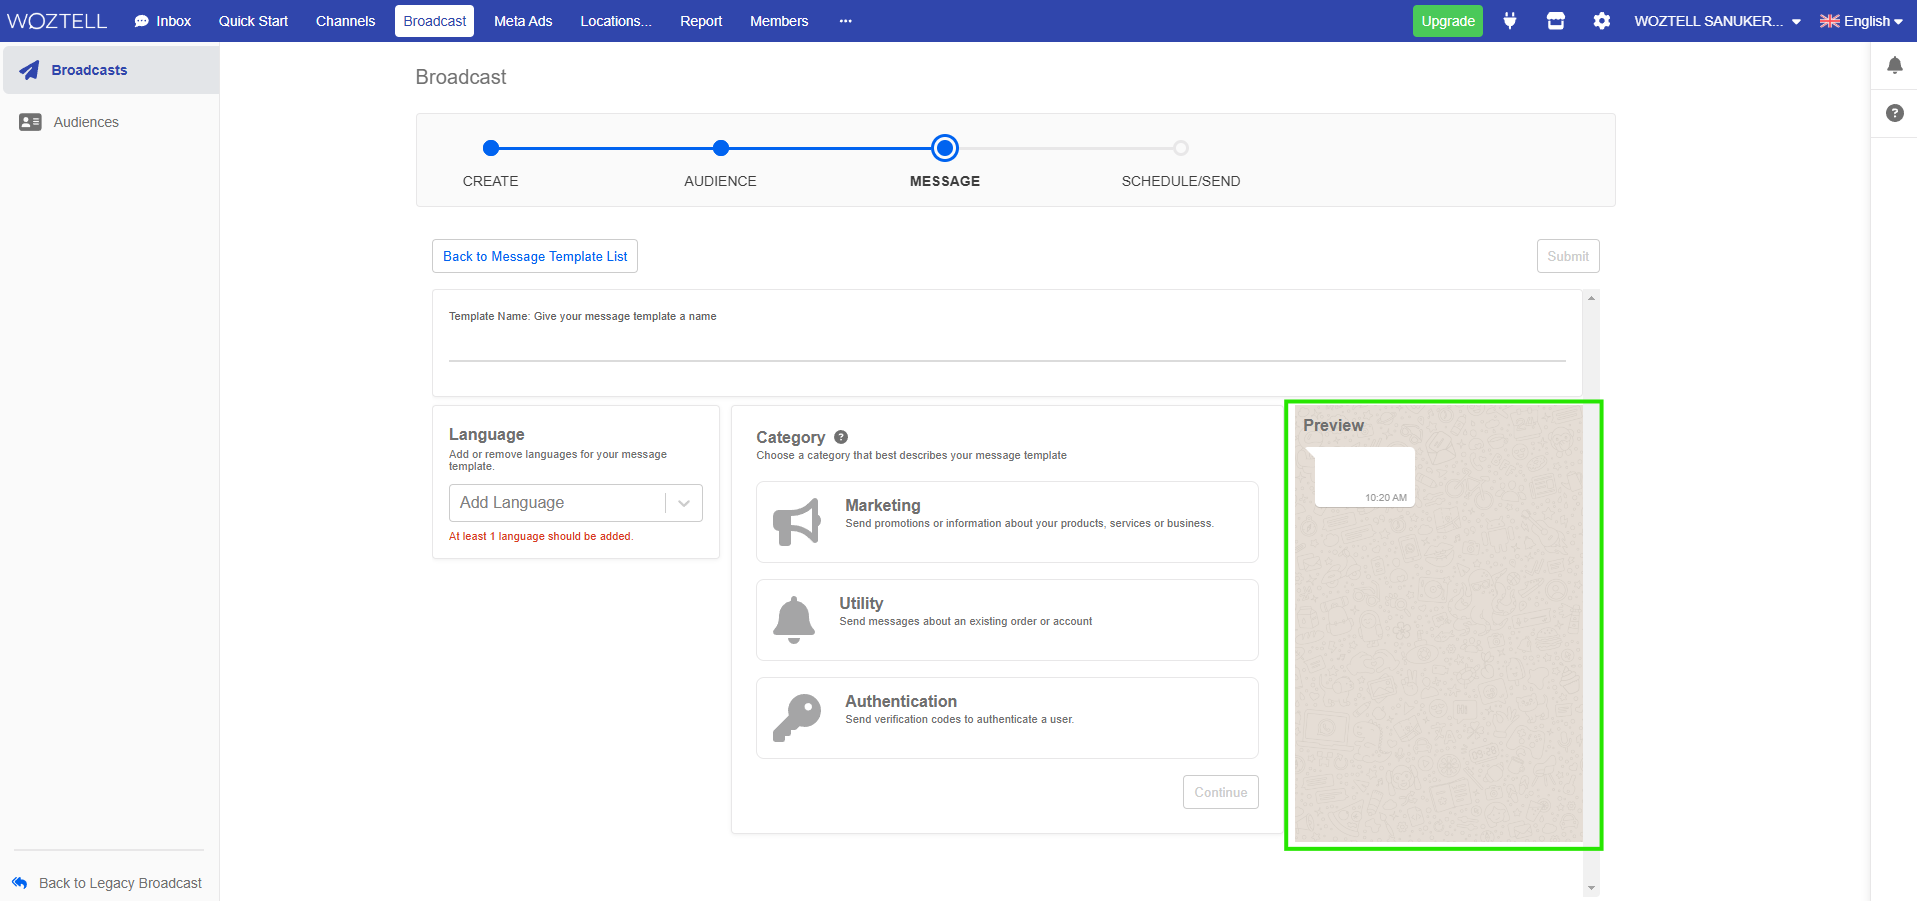1917x901 pixels.
Task: Open integrations via the plug icon
Action: 1510,20
